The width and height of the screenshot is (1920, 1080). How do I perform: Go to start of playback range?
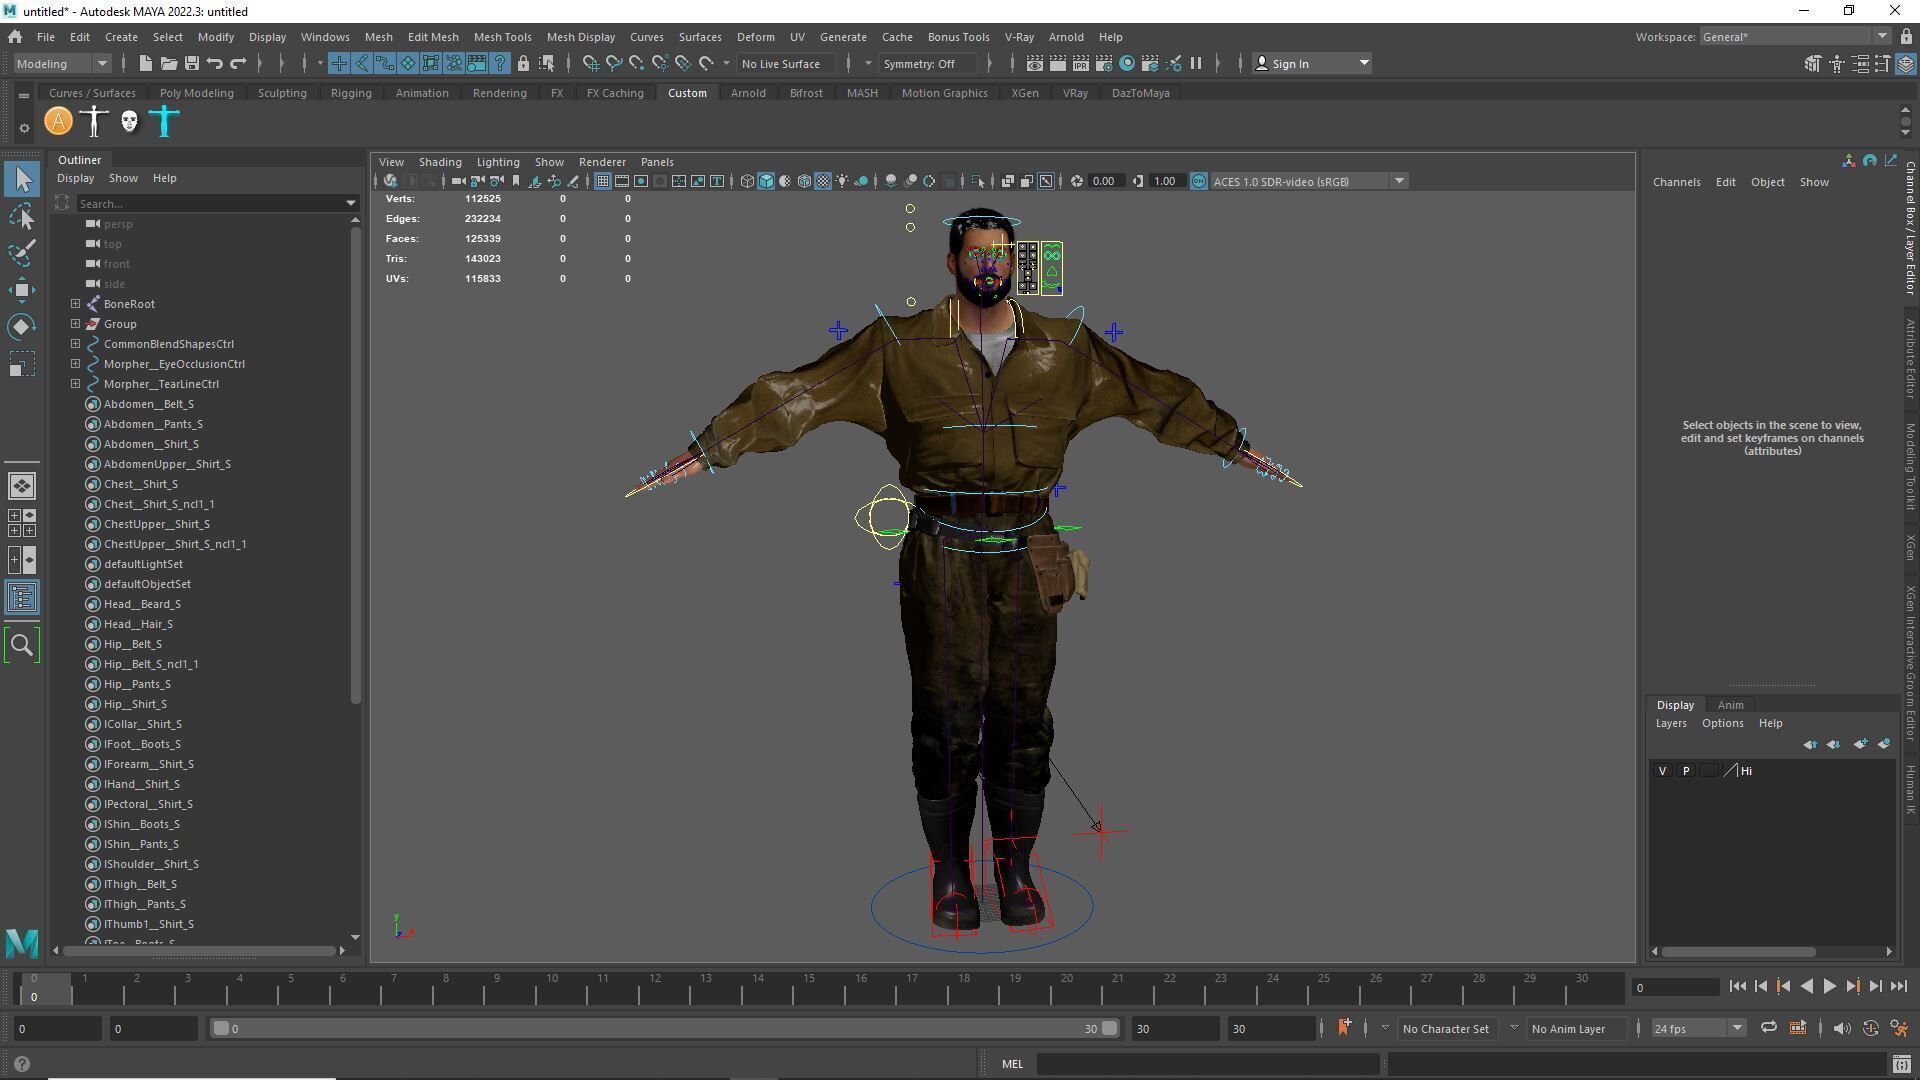[x=1738, y=987]
